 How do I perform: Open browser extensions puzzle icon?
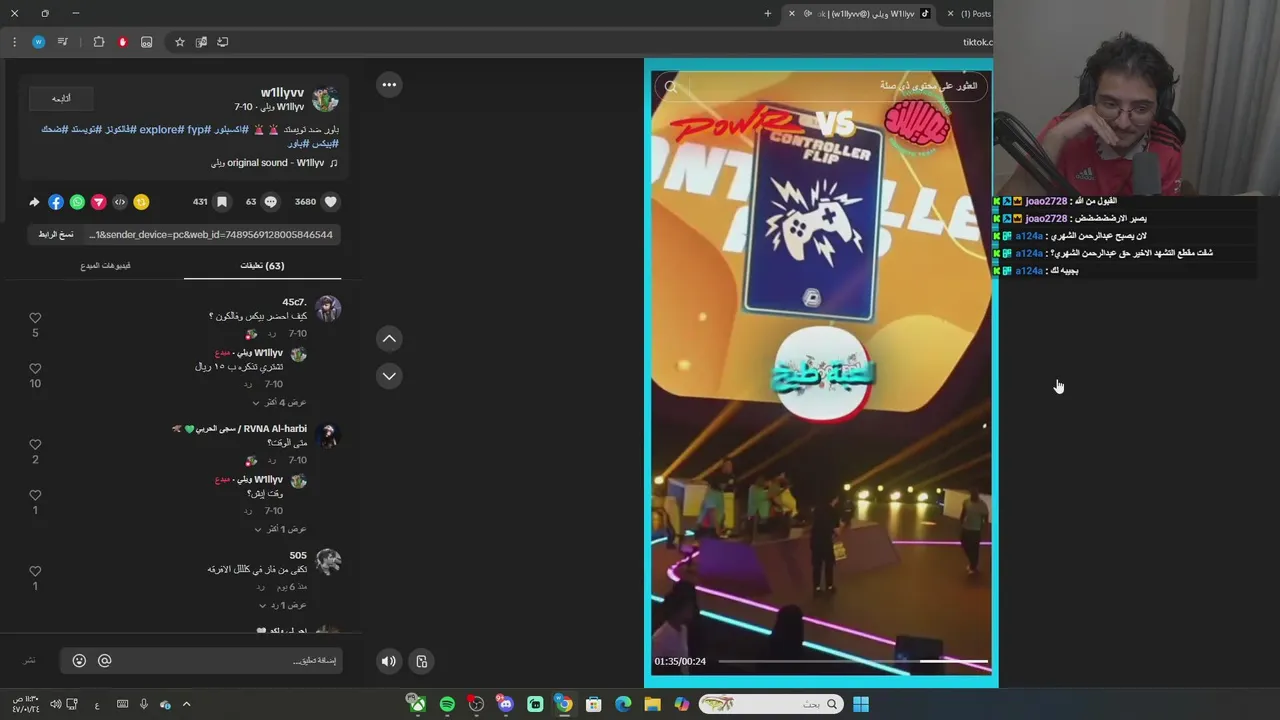click(98, 42)
